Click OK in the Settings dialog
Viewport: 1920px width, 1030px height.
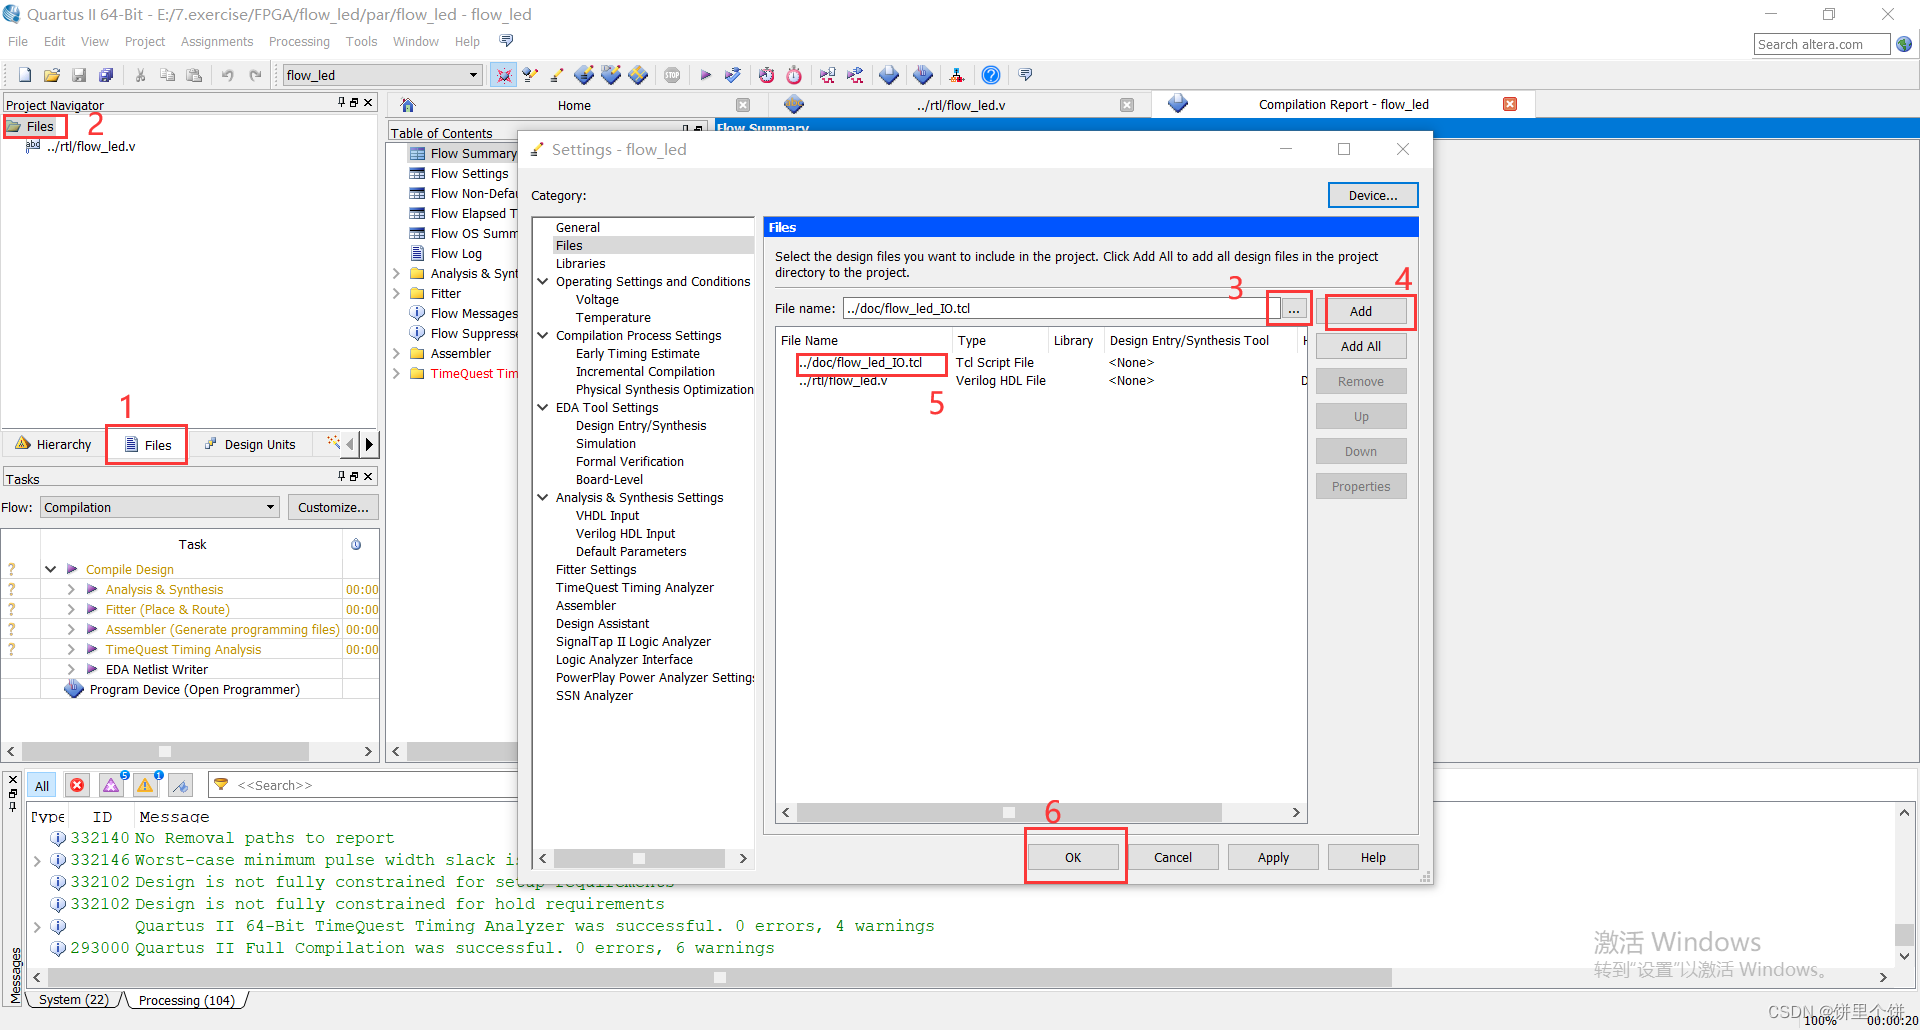coord(1073,857)
